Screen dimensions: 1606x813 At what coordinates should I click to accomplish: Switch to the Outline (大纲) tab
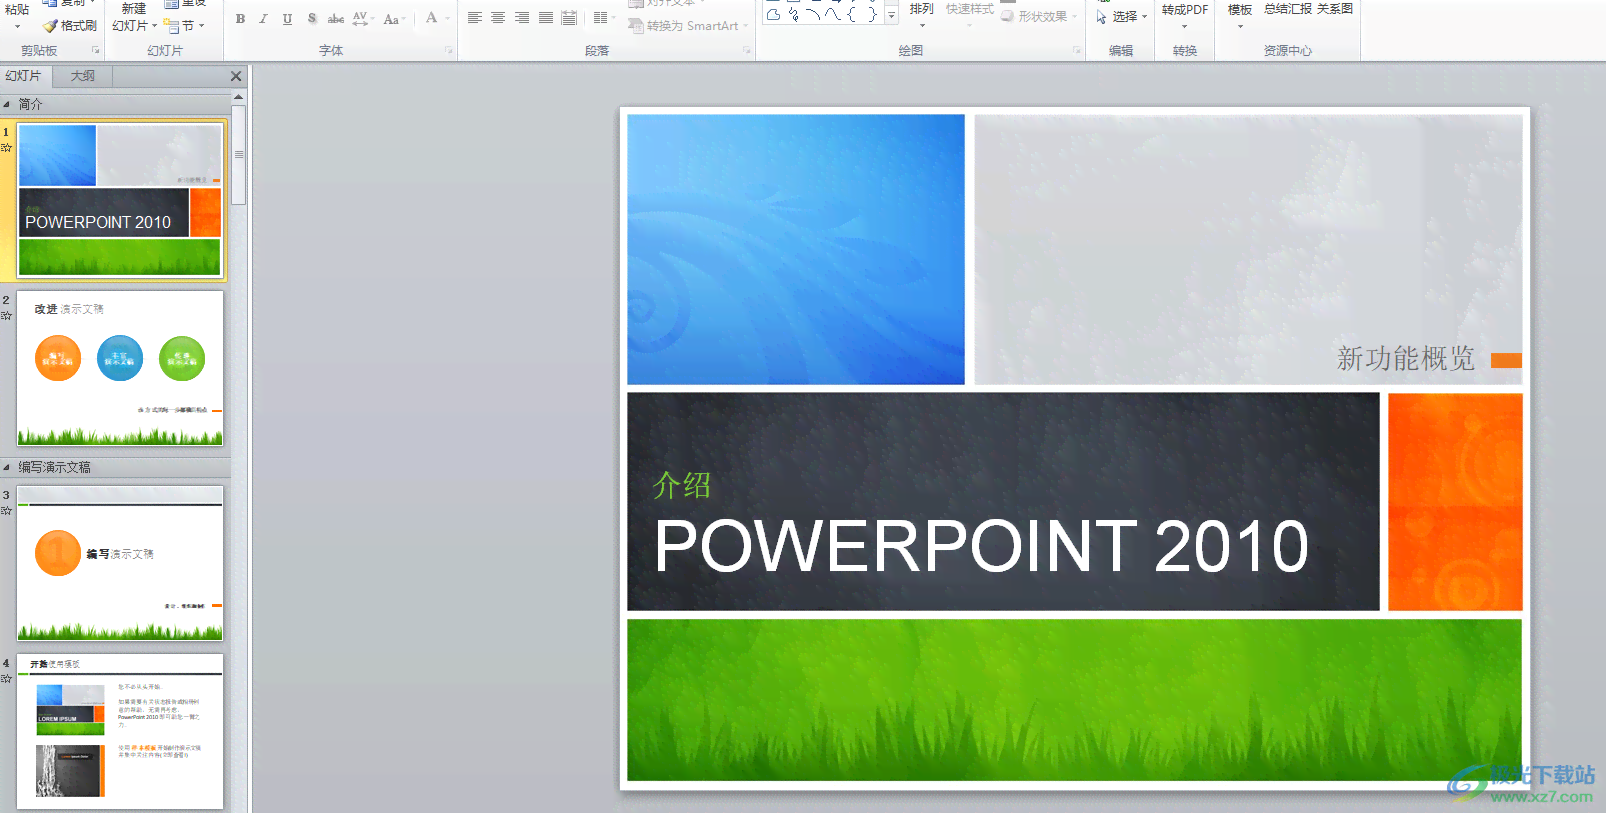(x=83, y=76)
